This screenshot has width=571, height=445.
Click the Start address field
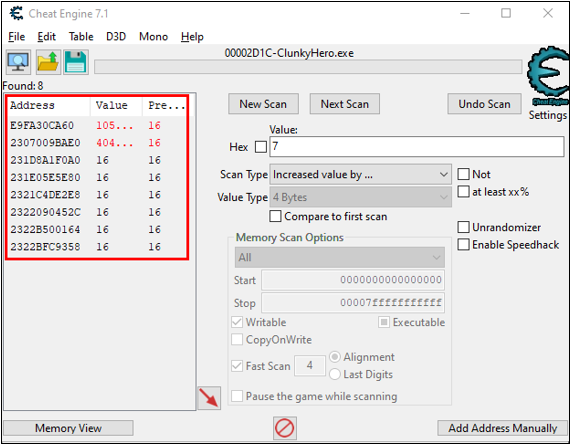click(x=353, y=280)
